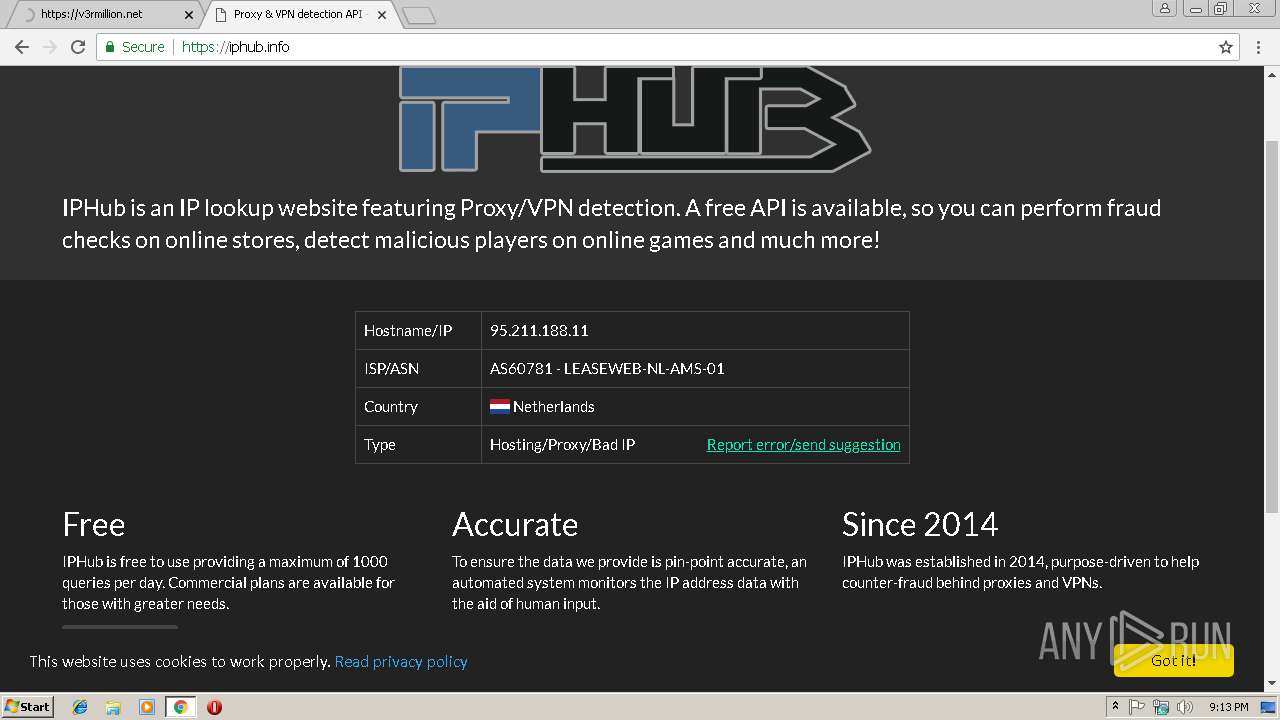Click the Hostname/IP label cell

point(418,331)
